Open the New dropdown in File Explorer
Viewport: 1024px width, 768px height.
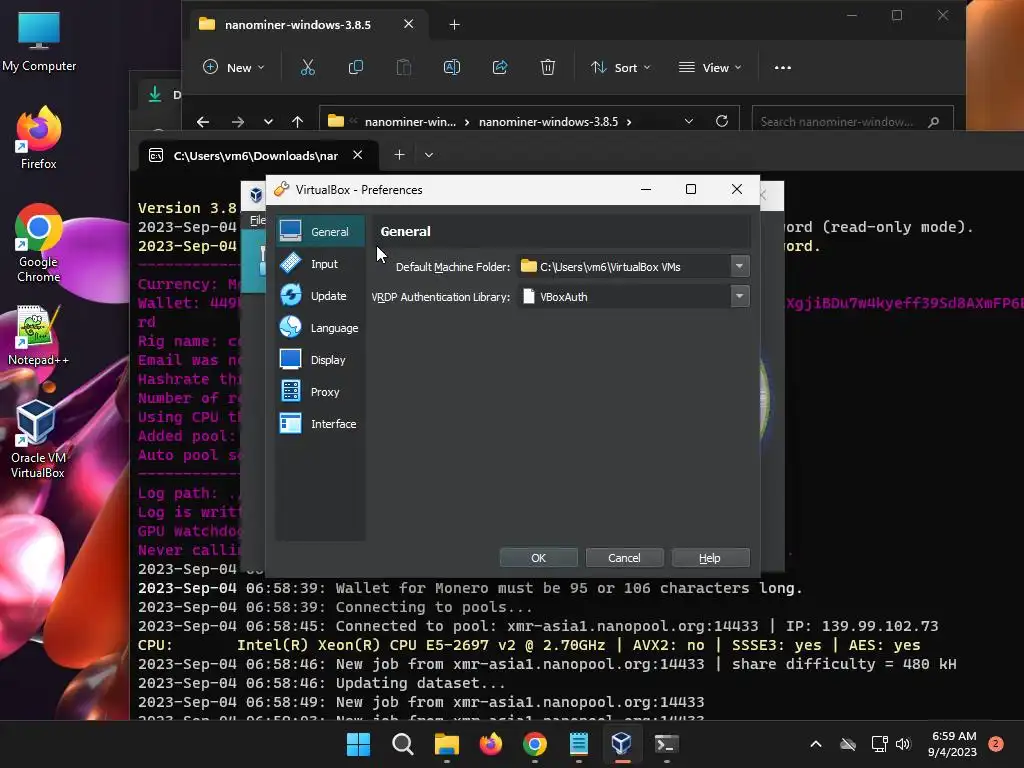[234, 67]
